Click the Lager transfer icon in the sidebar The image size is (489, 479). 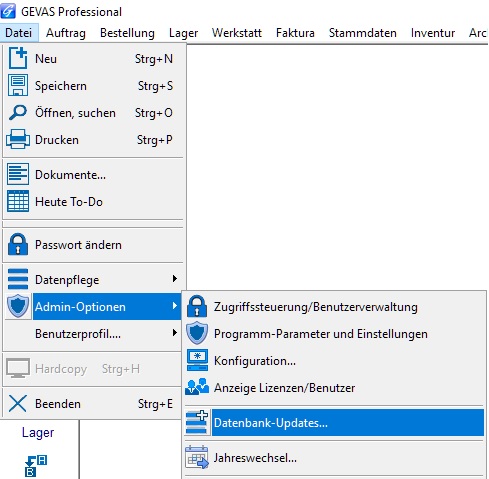(x=36, y=466)
